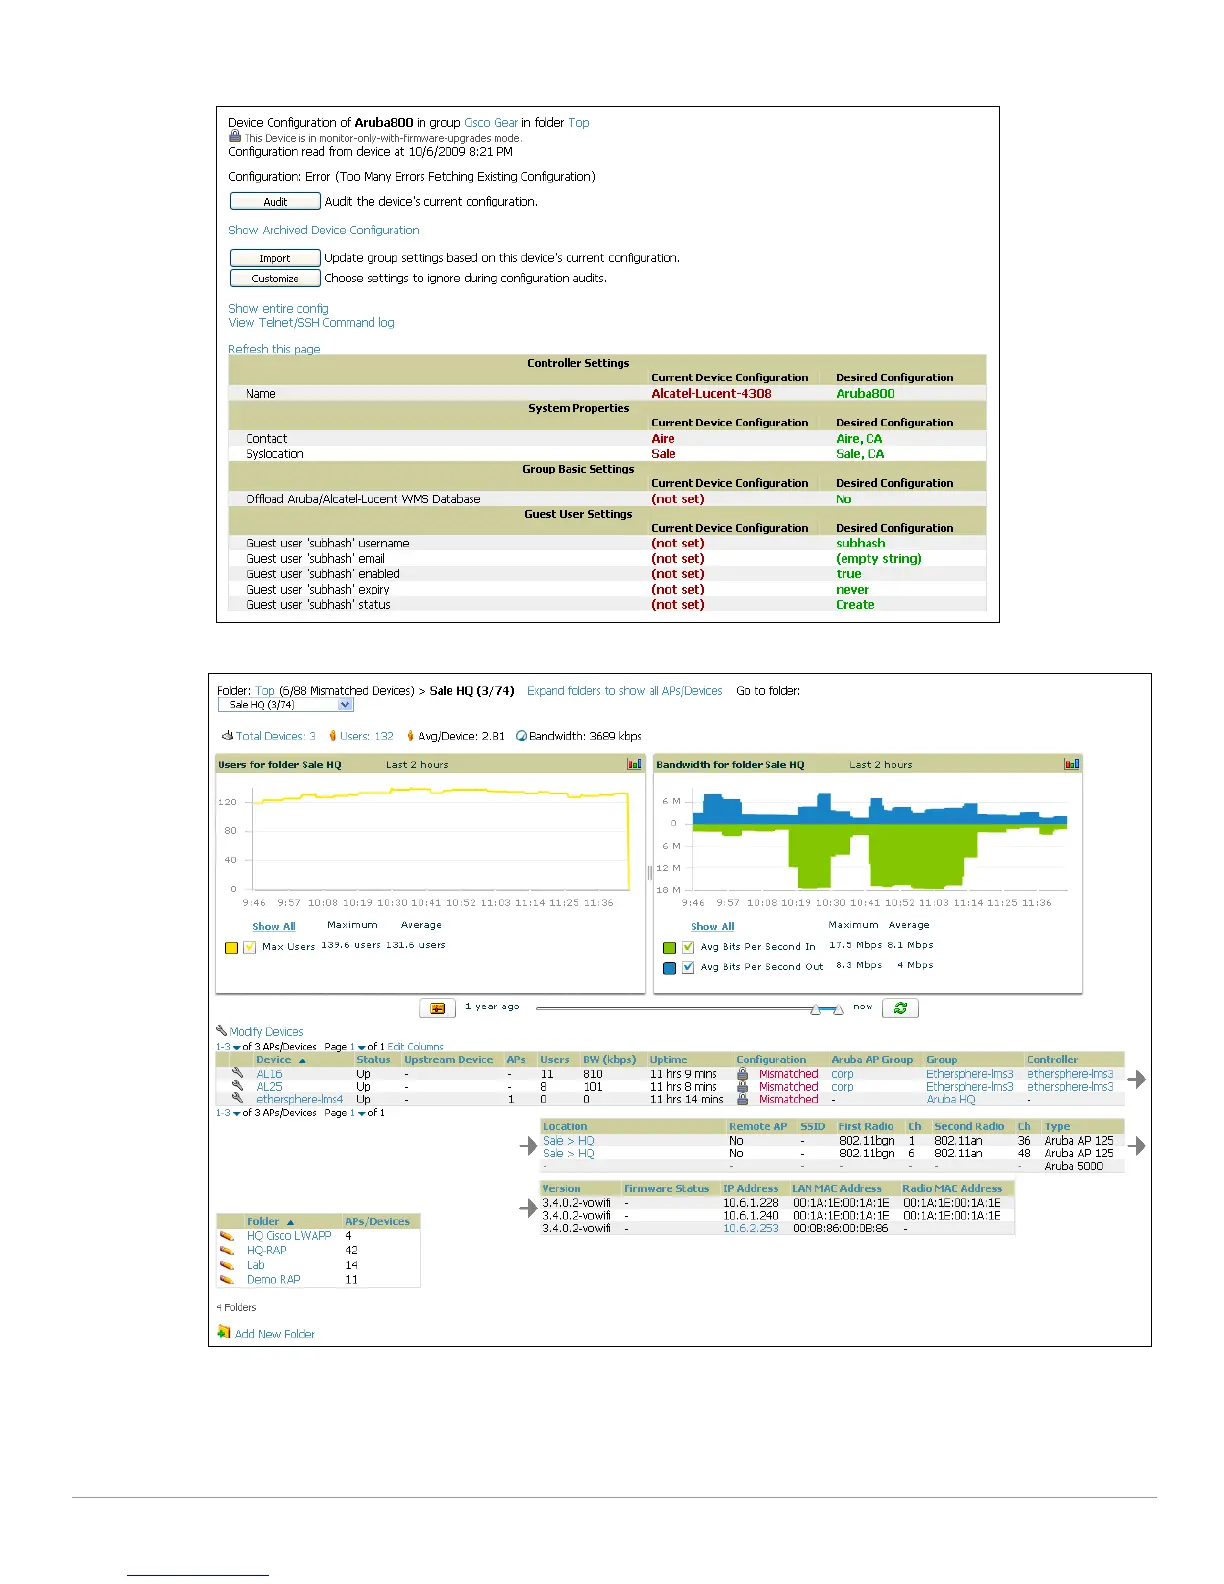Viewport: 1224px width, 1584px height.
Task: Click the Add New Folder icon
Action: tap(224, 1332)
